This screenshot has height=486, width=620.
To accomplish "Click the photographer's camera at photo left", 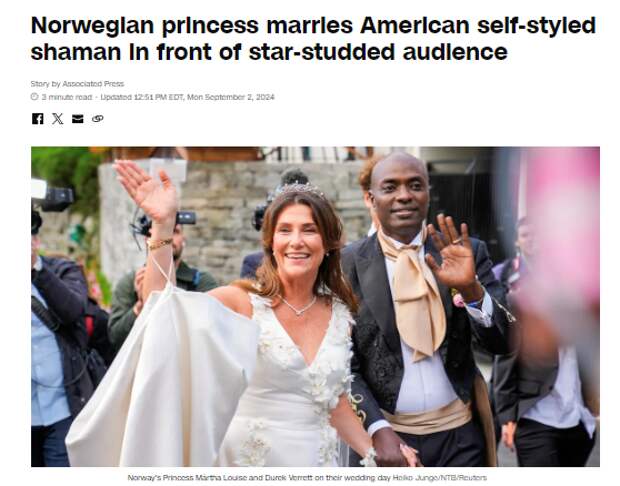I will point(52,195).
